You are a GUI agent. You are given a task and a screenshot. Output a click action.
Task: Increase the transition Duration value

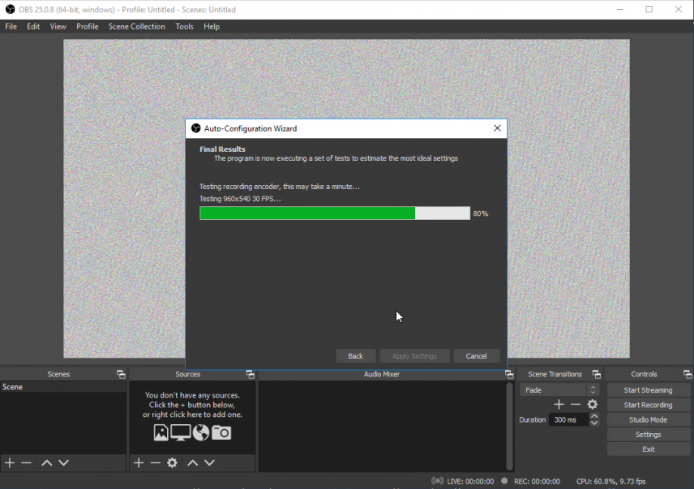[x=594, y=416]
